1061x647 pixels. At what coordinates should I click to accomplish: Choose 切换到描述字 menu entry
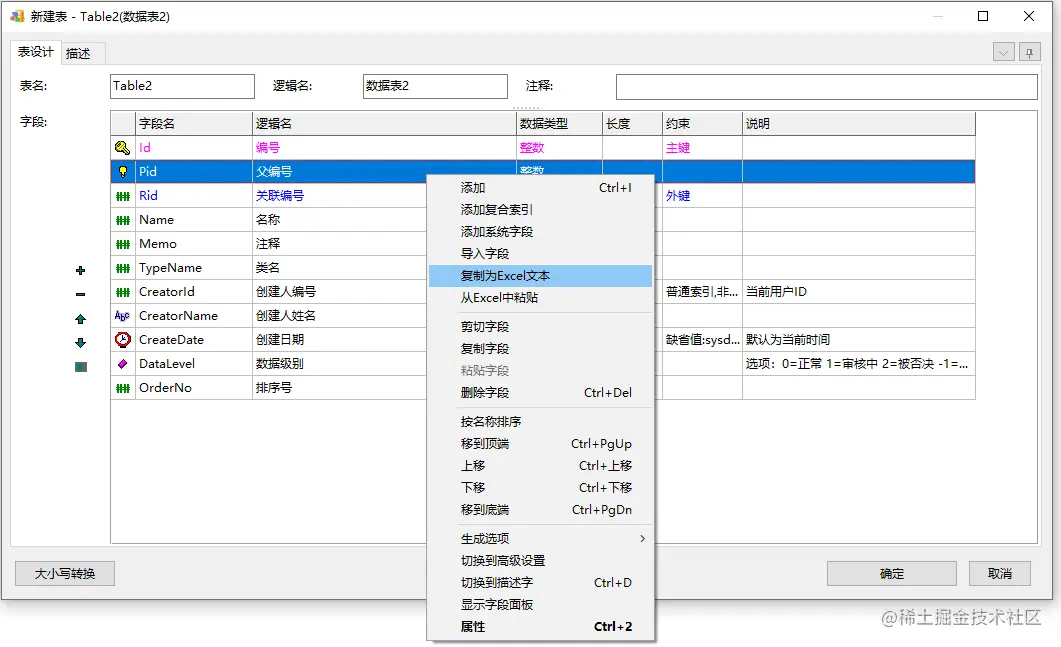(x=541, y=583)
